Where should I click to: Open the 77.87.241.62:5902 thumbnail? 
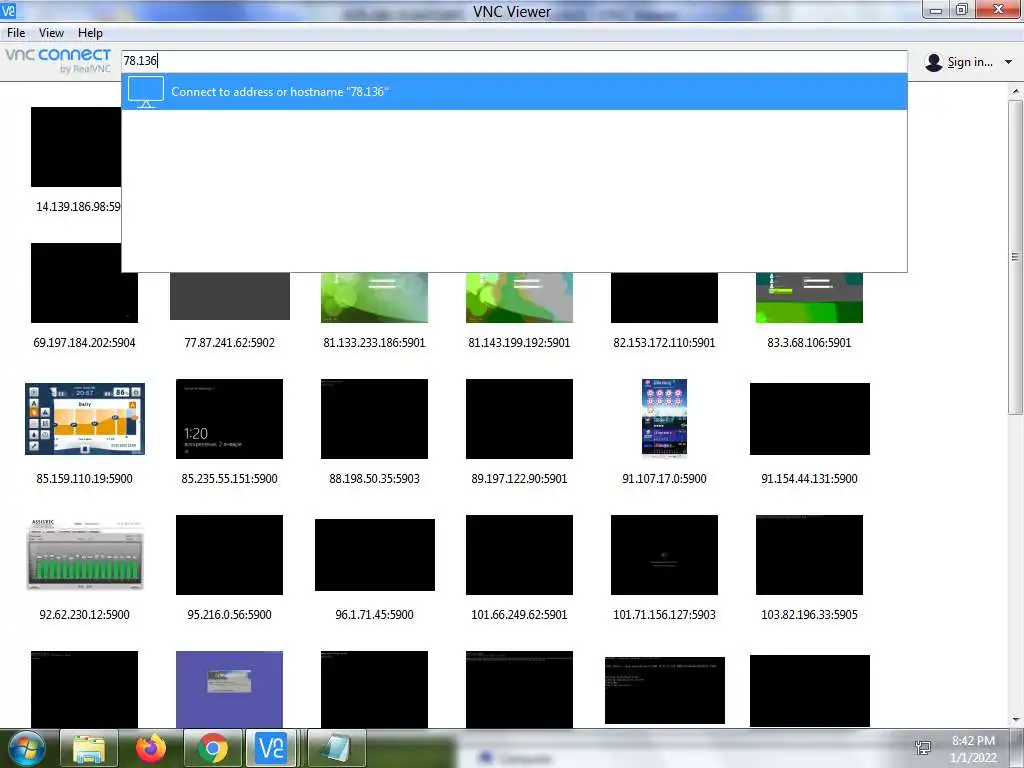[x=229, y=296]
